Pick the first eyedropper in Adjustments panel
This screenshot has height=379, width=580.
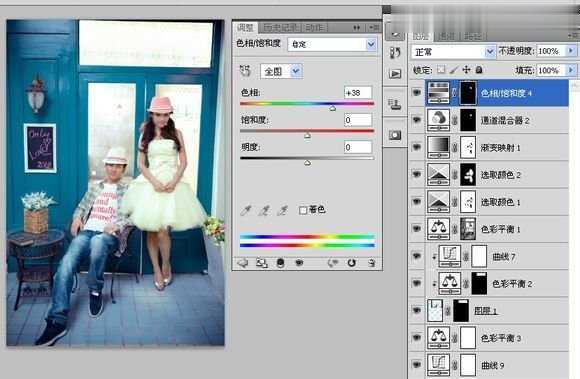point(246,210)
